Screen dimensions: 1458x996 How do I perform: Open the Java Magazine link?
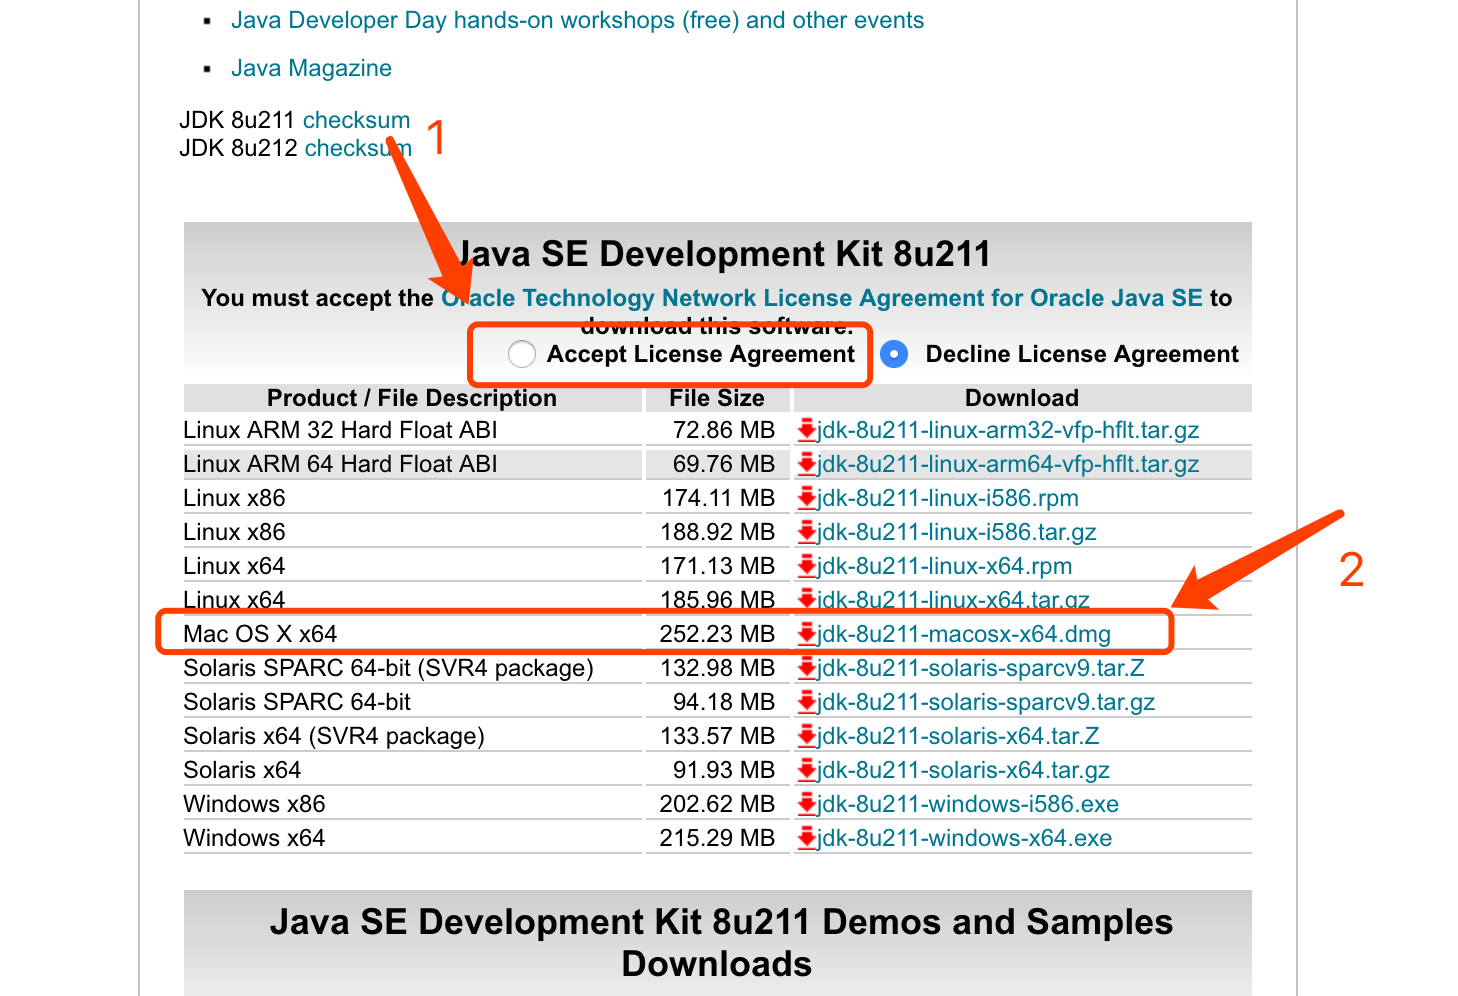311,68
